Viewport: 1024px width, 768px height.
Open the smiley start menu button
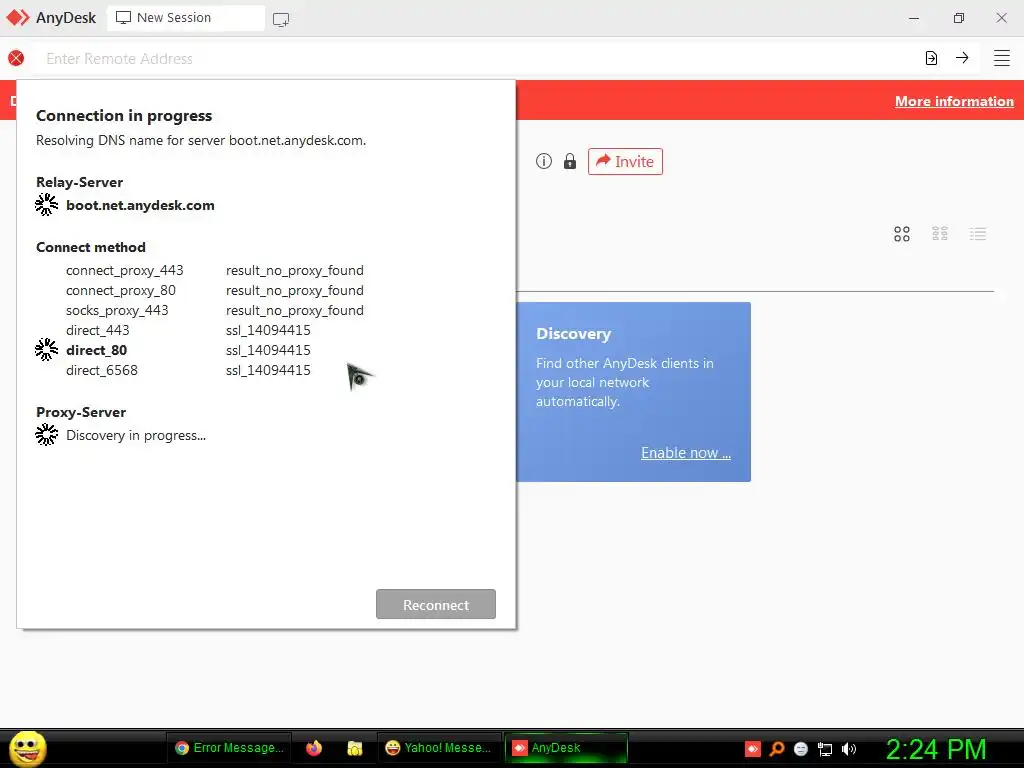tap(27, 748)
